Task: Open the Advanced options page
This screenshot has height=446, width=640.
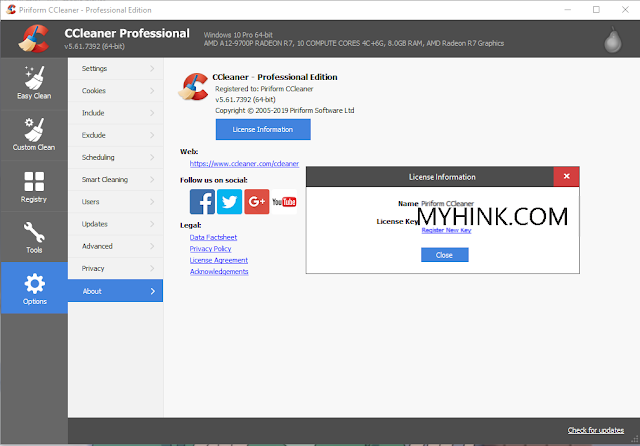Action: [x=116, y=246]
